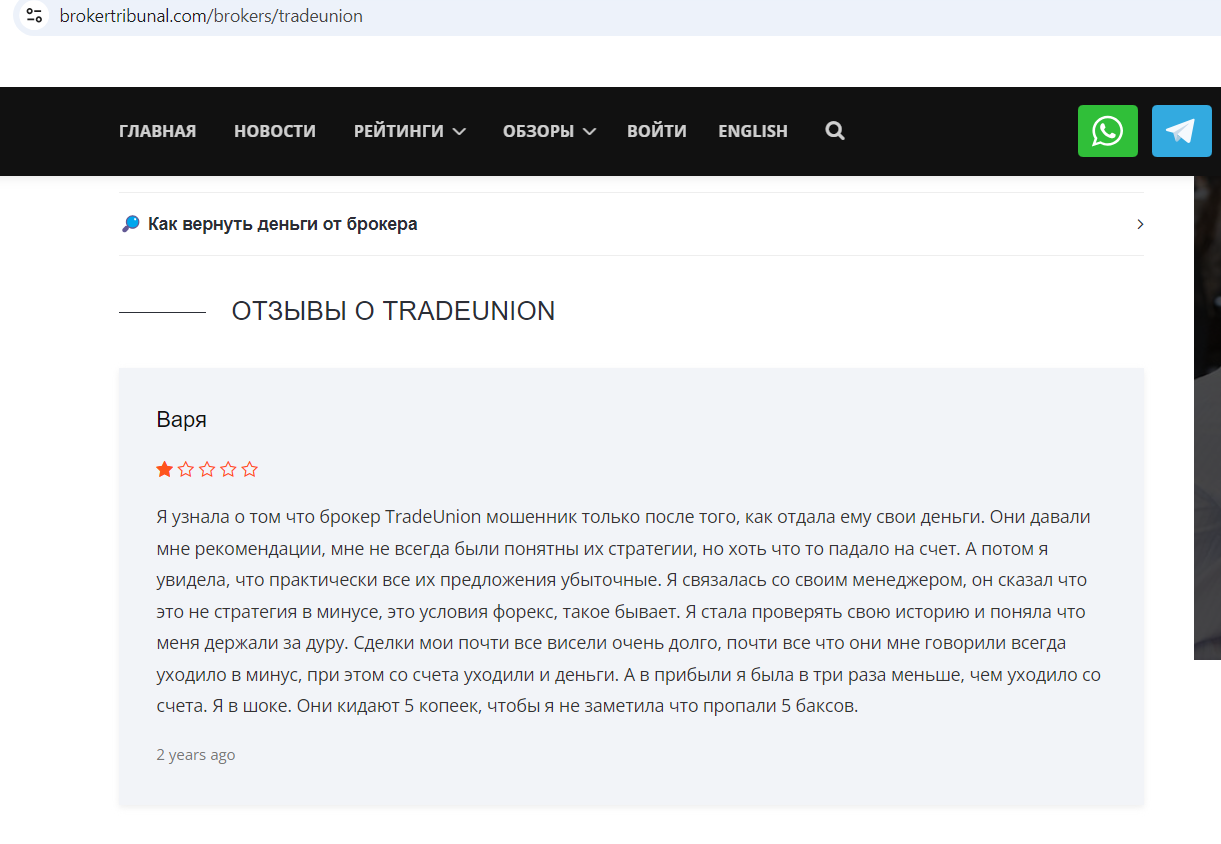Open the site info icon in address bar
Image resolution: width=1221 pixels, height=844 pixels.
[34, 16]
